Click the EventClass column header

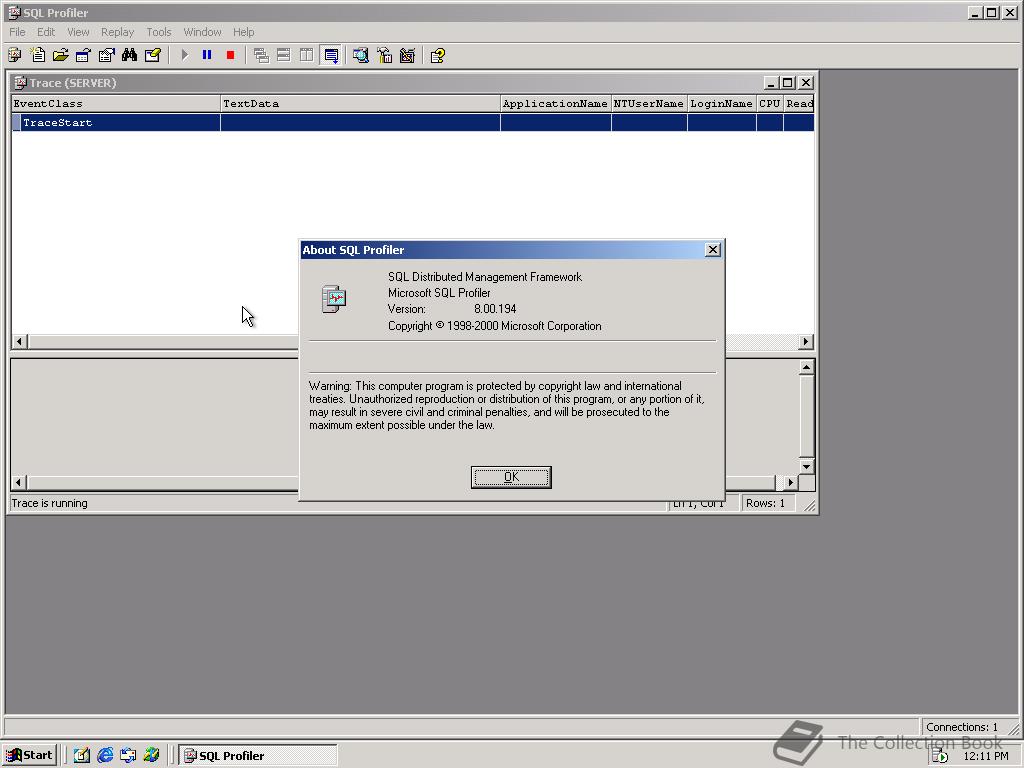(116, 103)
